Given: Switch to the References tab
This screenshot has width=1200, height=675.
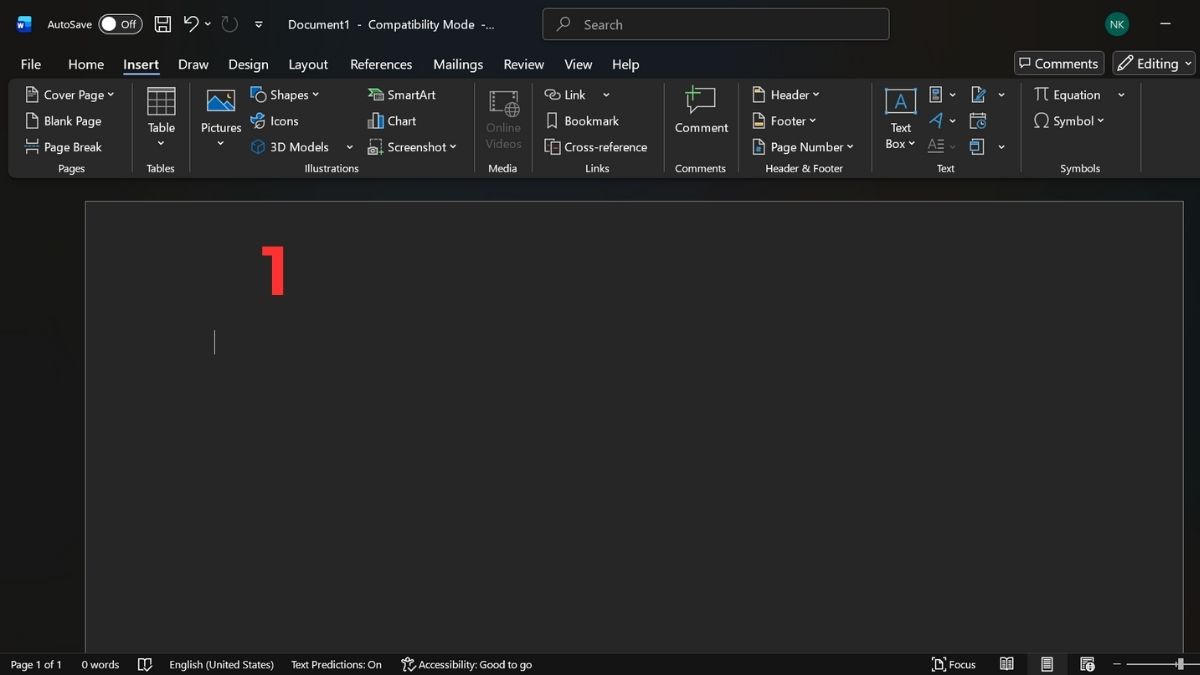Looking at the screenshot, I should (x=381, y=64).
